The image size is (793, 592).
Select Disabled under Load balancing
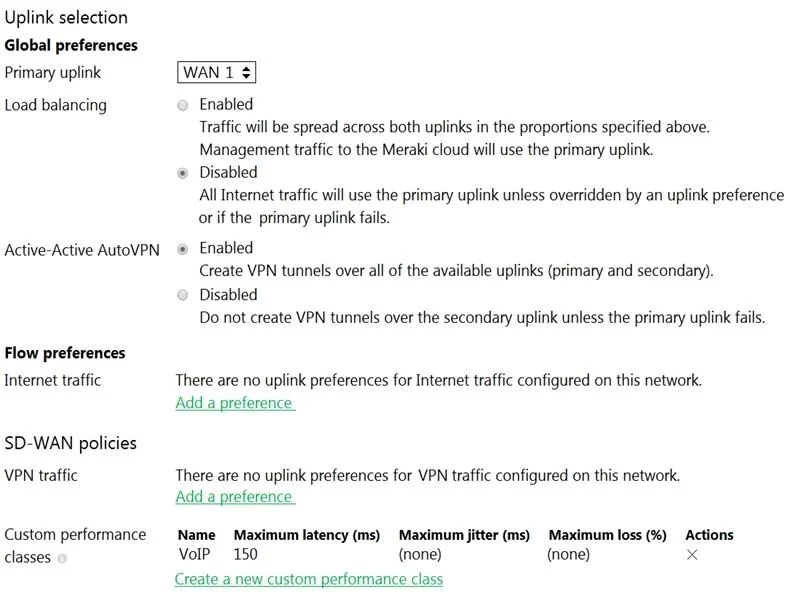click(183, 173)
